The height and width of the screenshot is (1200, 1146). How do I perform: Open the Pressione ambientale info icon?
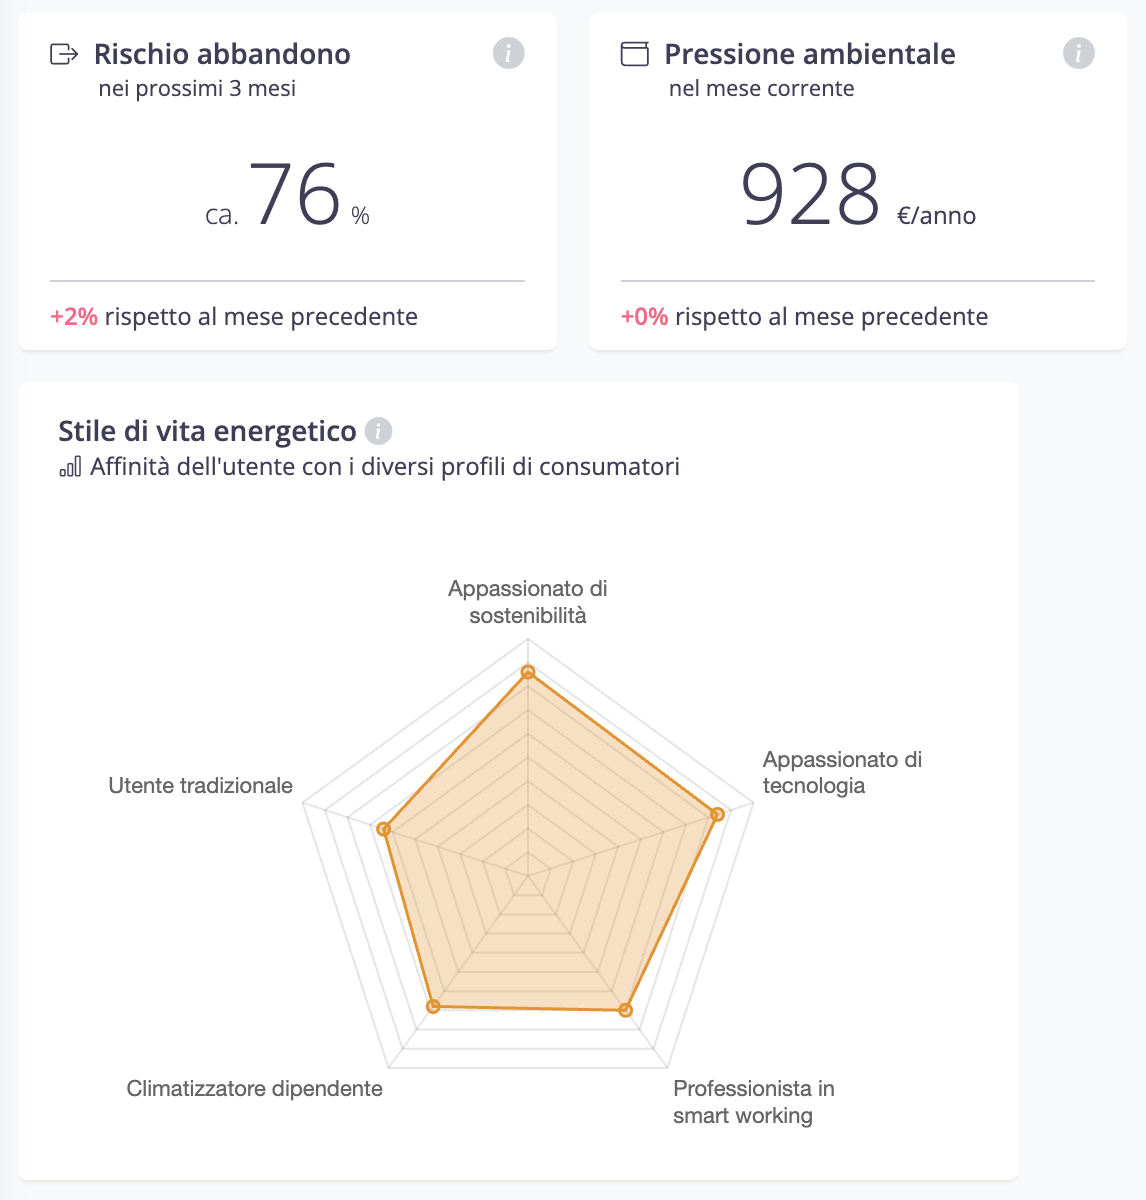tap(1078, 53)
